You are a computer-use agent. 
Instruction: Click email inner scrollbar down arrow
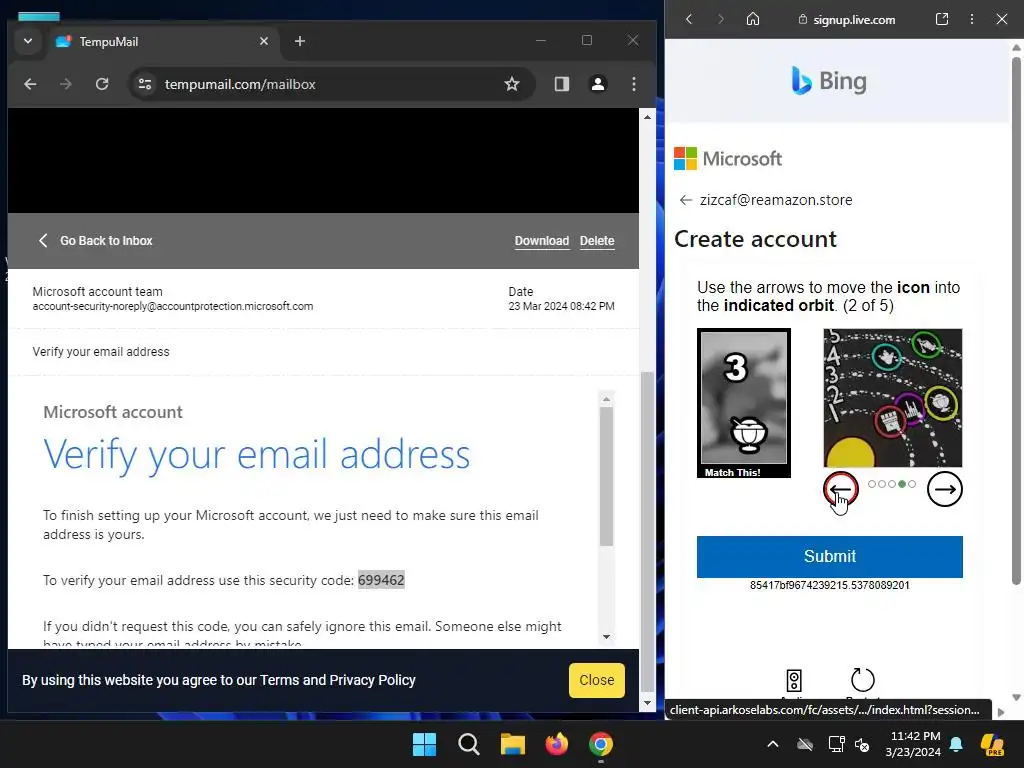pyautogui.click(x=606, y=637)
